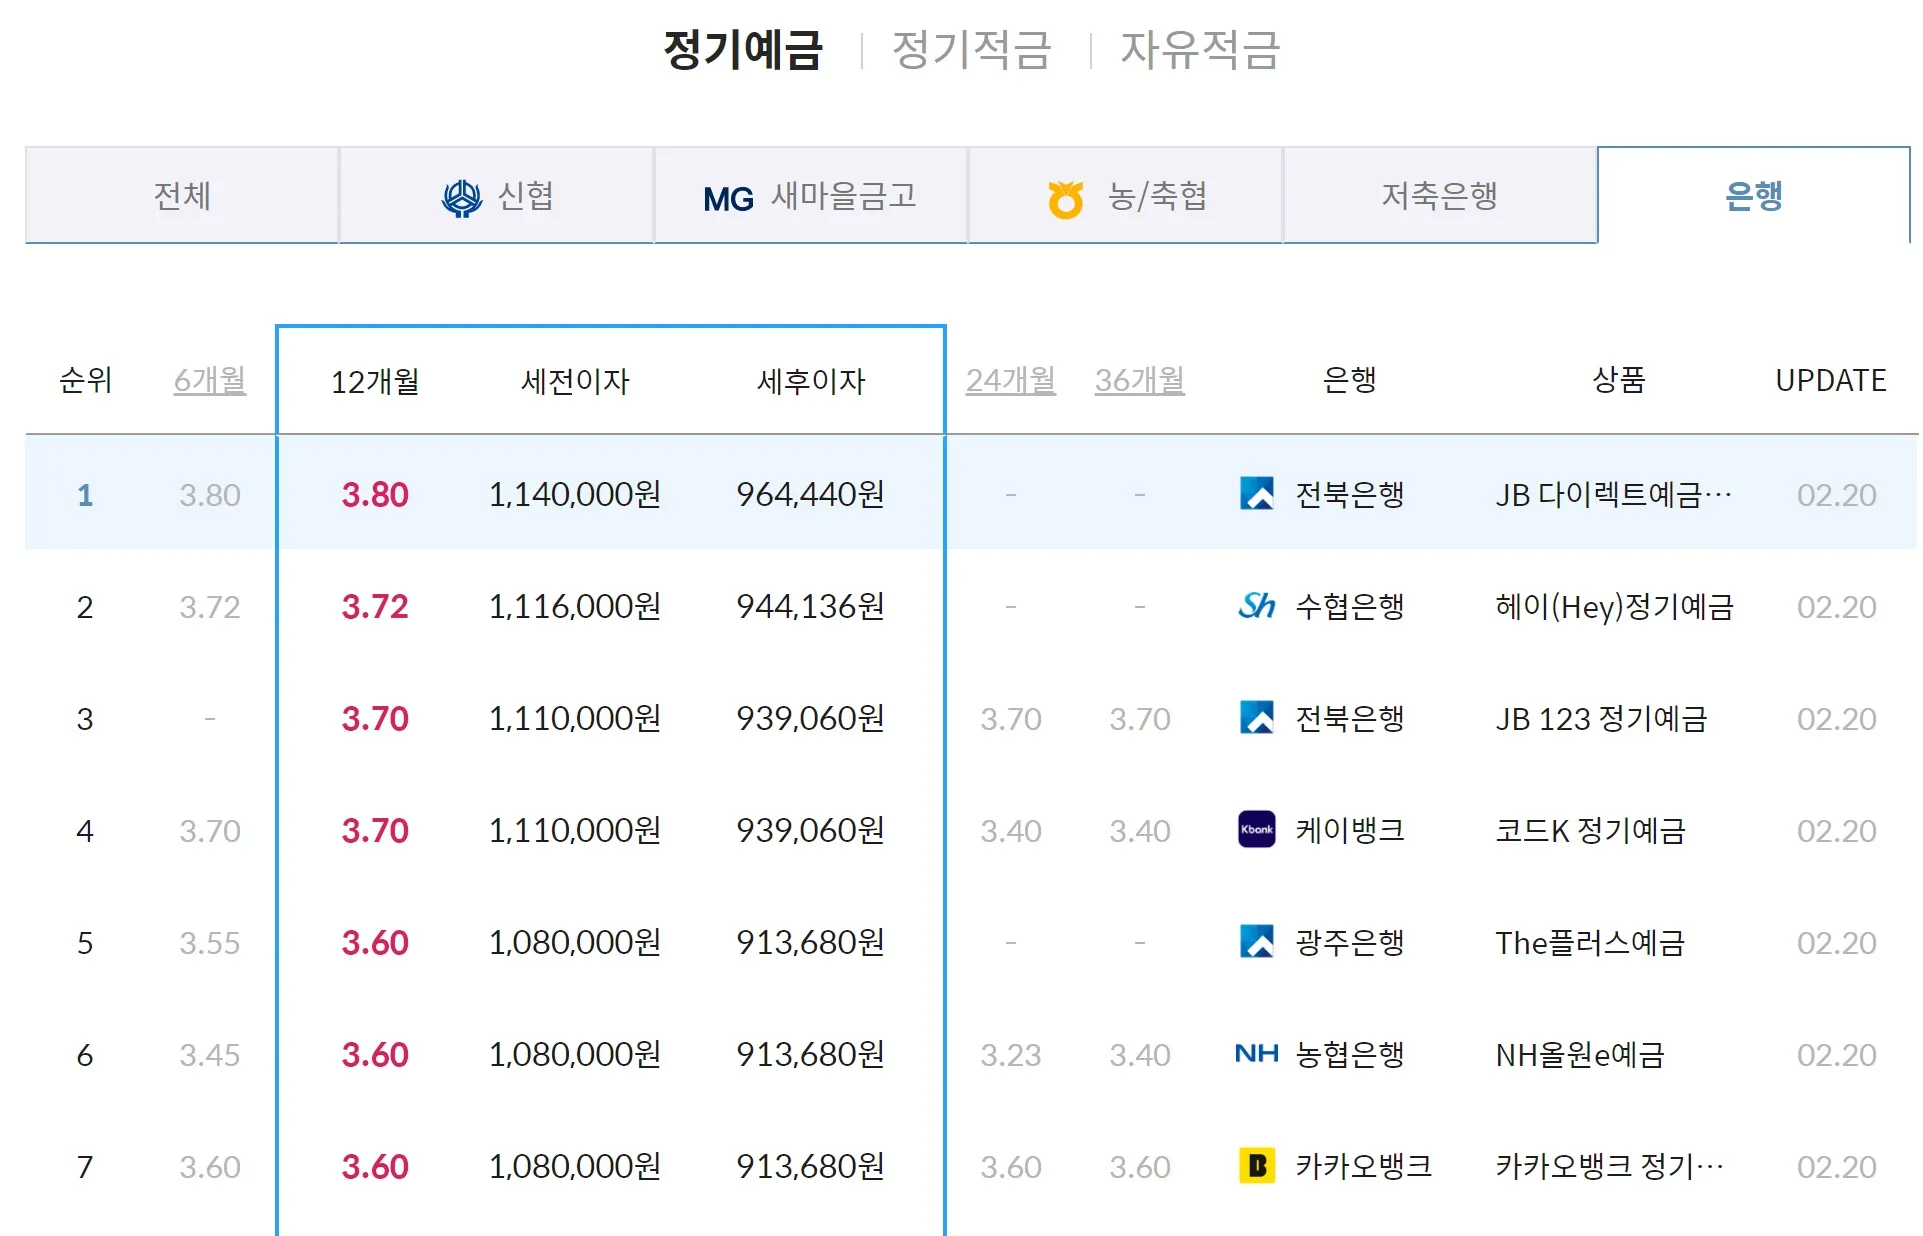Click 964,440원 after-tax interest
1923x1236 pixels.
pos(811,494)
